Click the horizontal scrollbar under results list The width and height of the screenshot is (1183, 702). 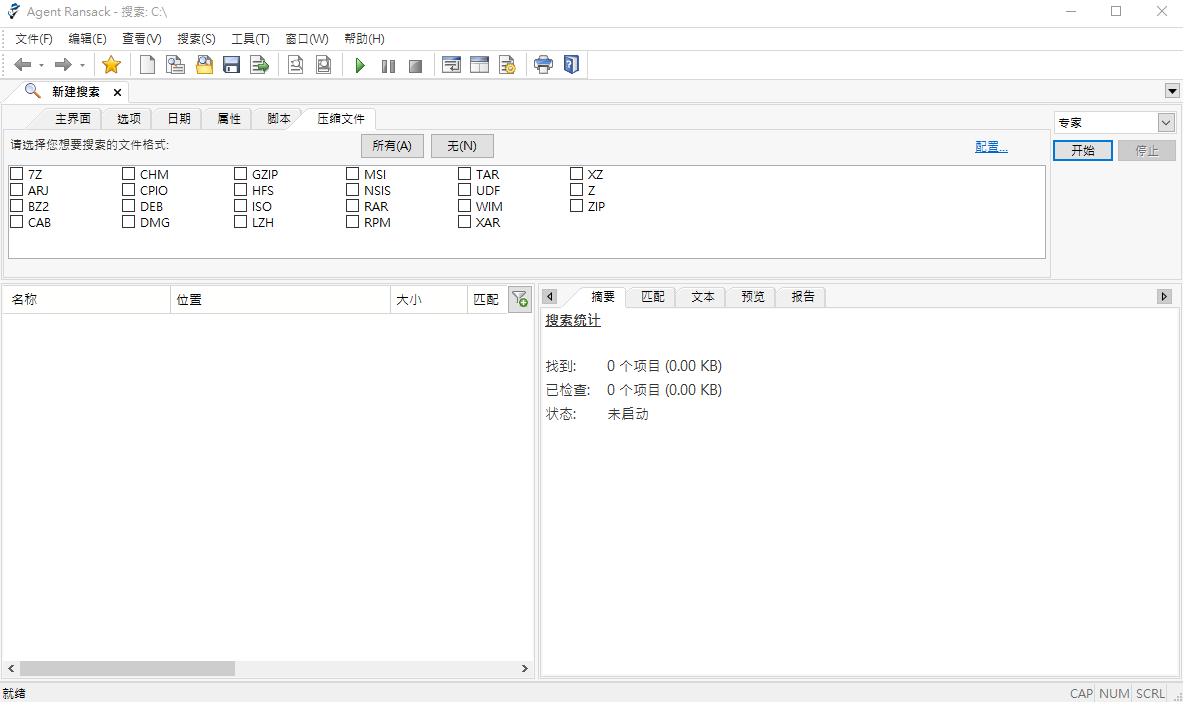pos(128,668)
